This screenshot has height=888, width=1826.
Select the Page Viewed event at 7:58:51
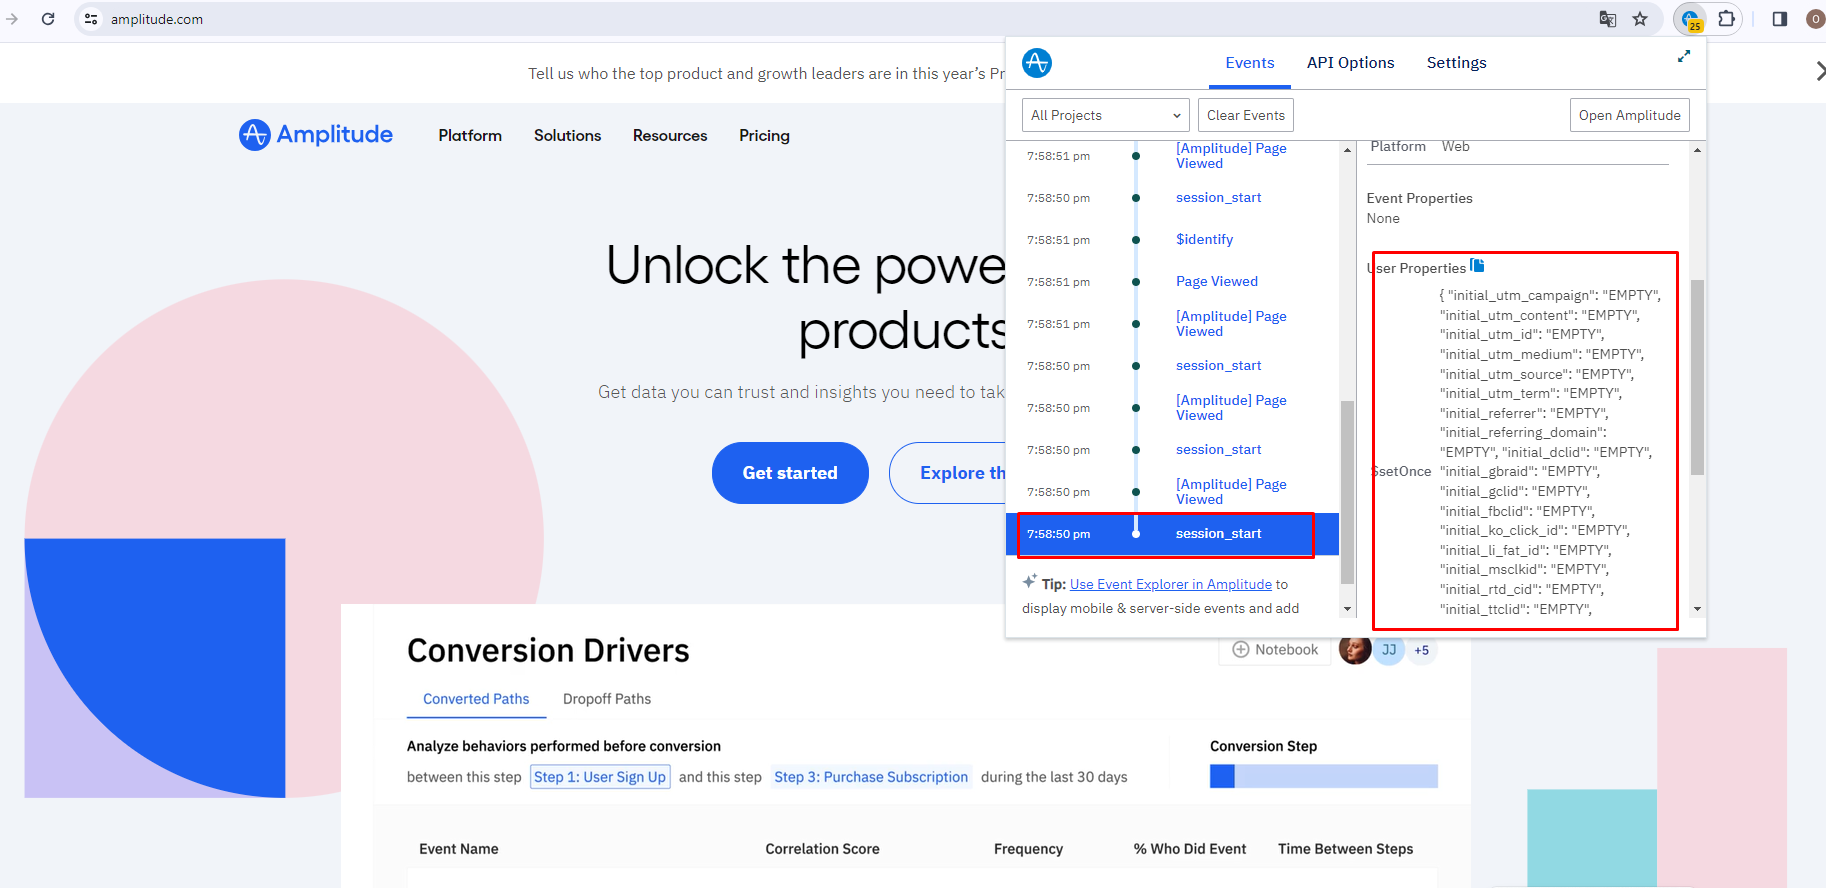[1217, 281]
